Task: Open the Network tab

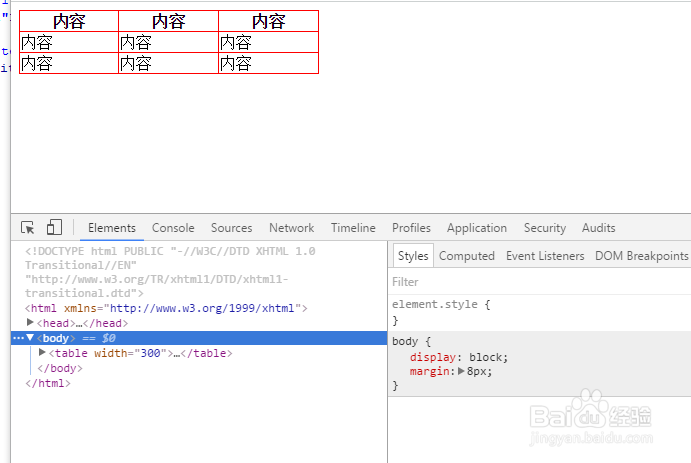Action: (291, 228)
